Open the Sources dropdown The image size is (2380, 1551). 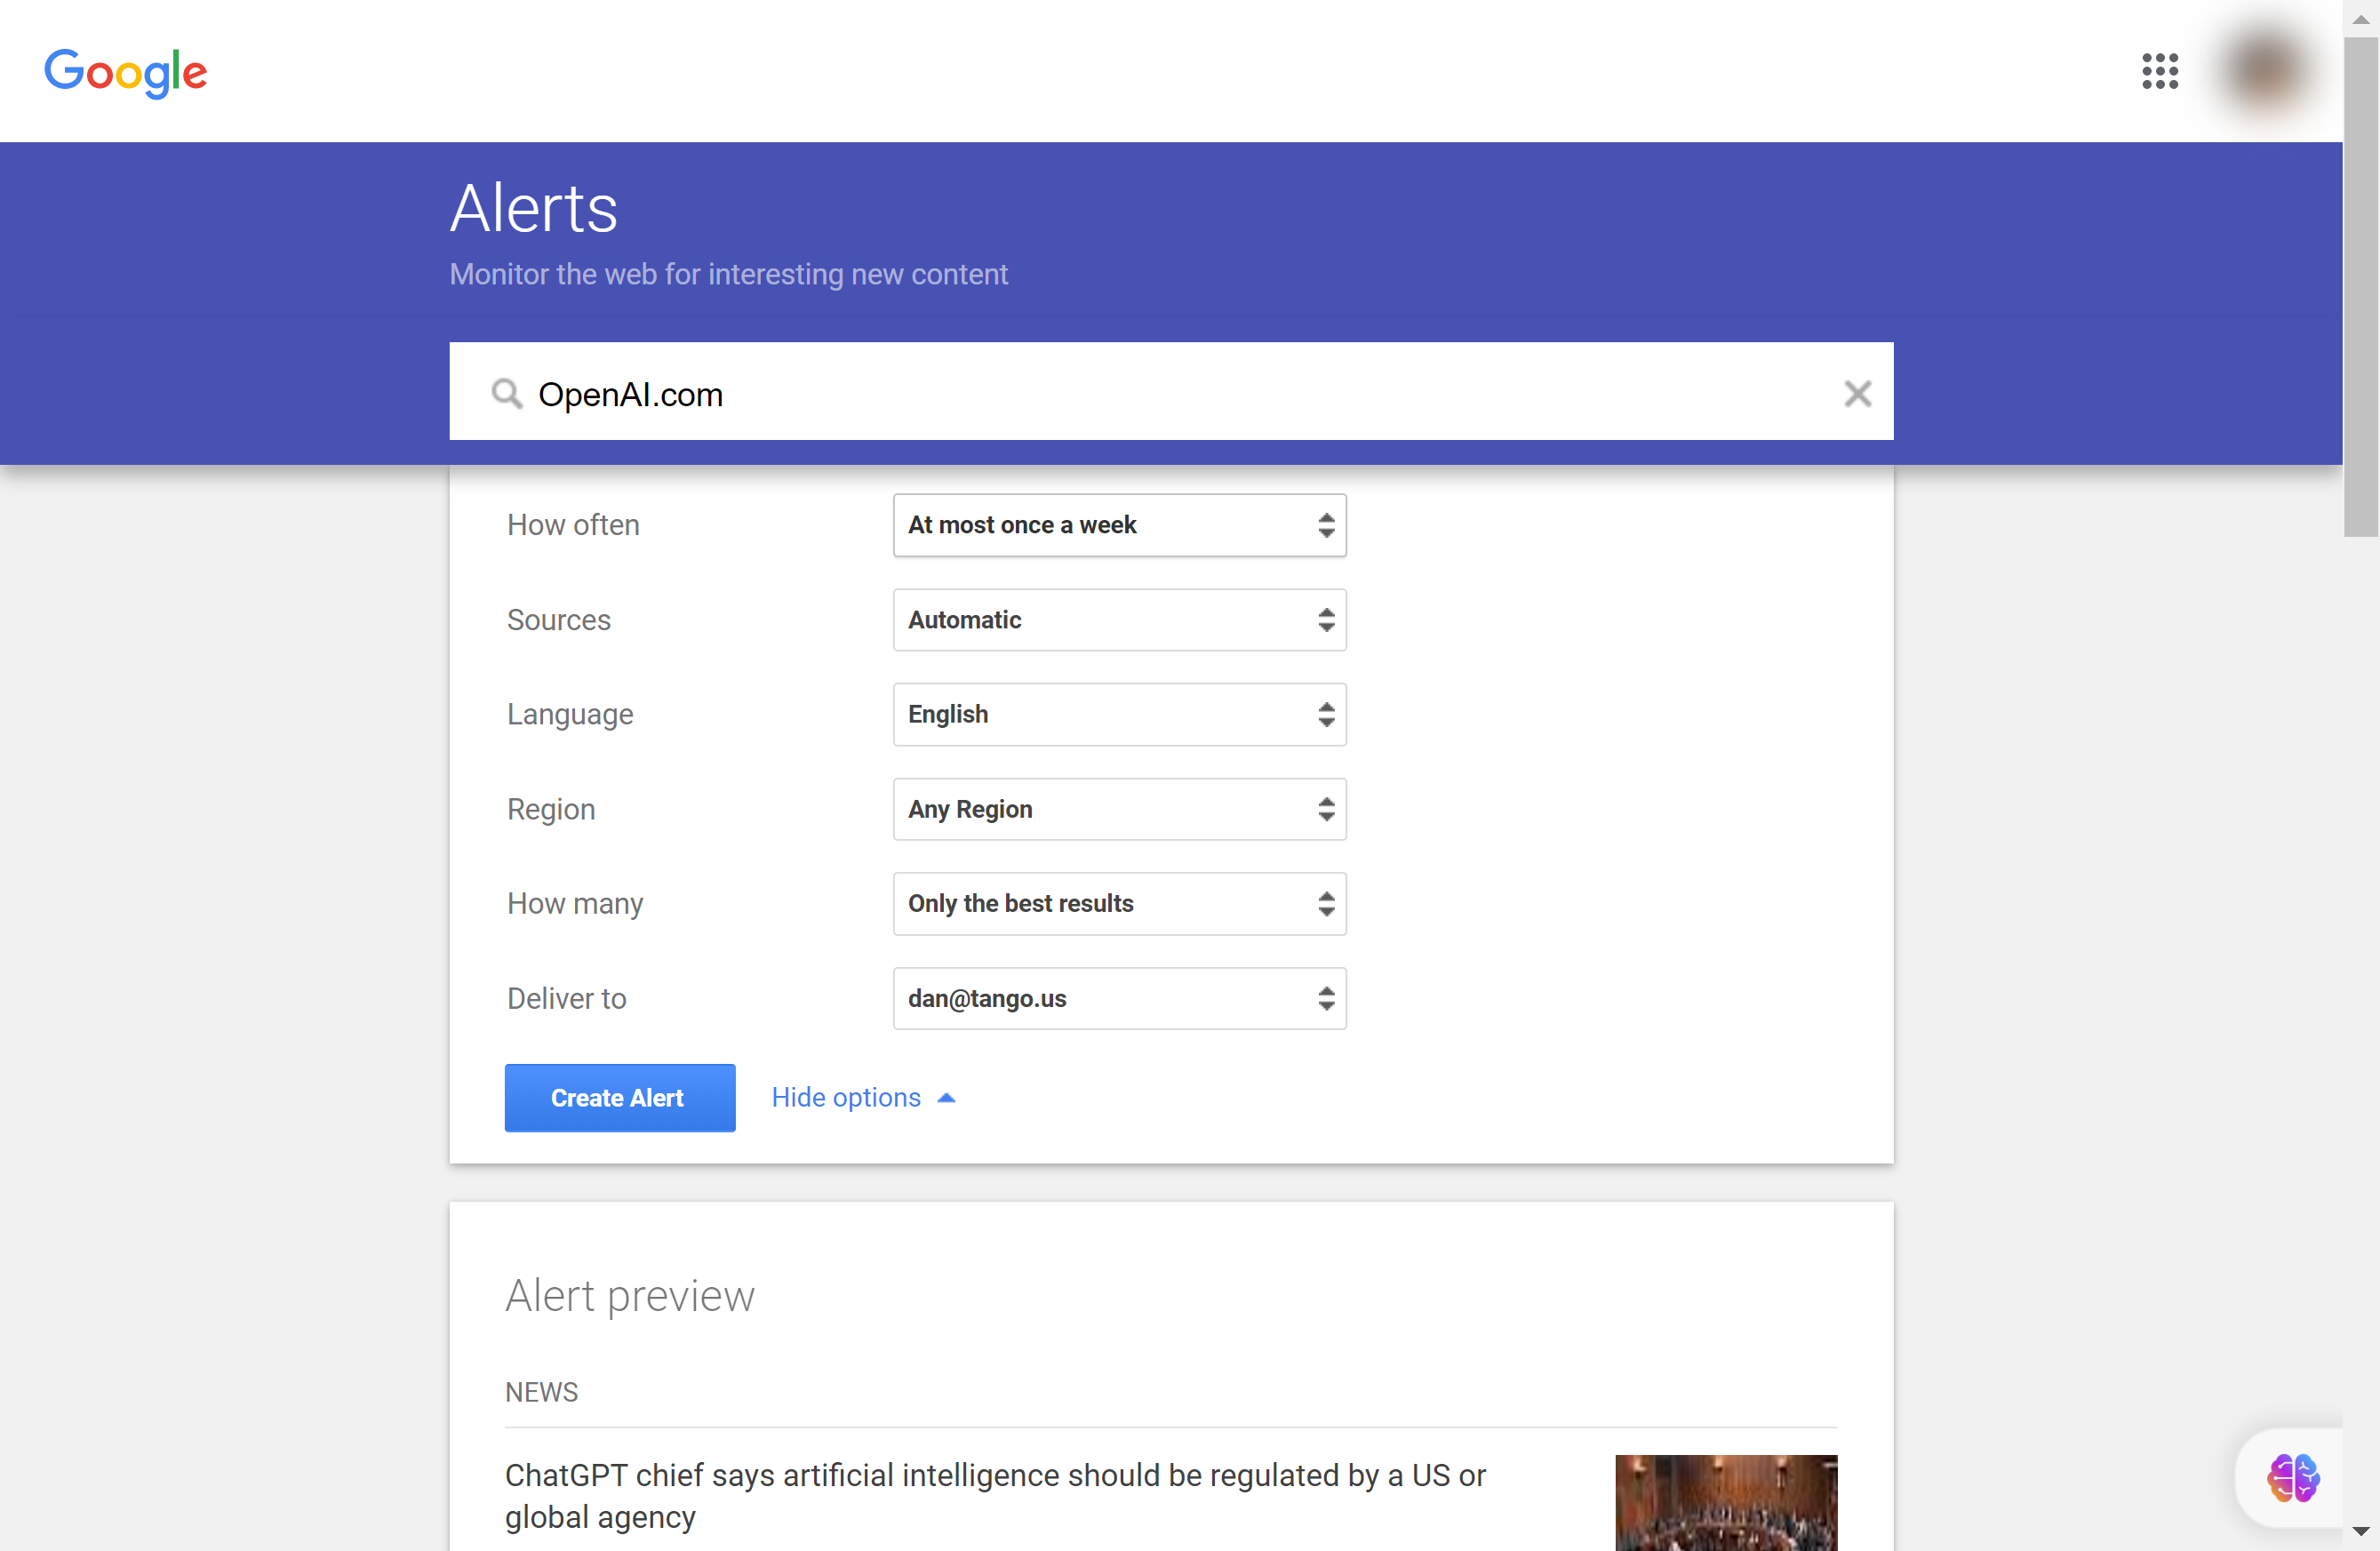coord(1119,620)
